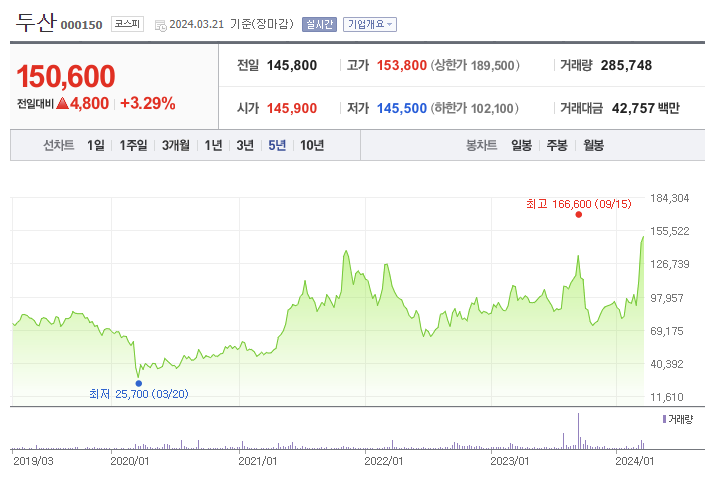Click the calendar icon beside 2024.03.21
Image resolution: width=705 pixels, height=478 pixels.
pyautogui.click(x=161, y=26)
